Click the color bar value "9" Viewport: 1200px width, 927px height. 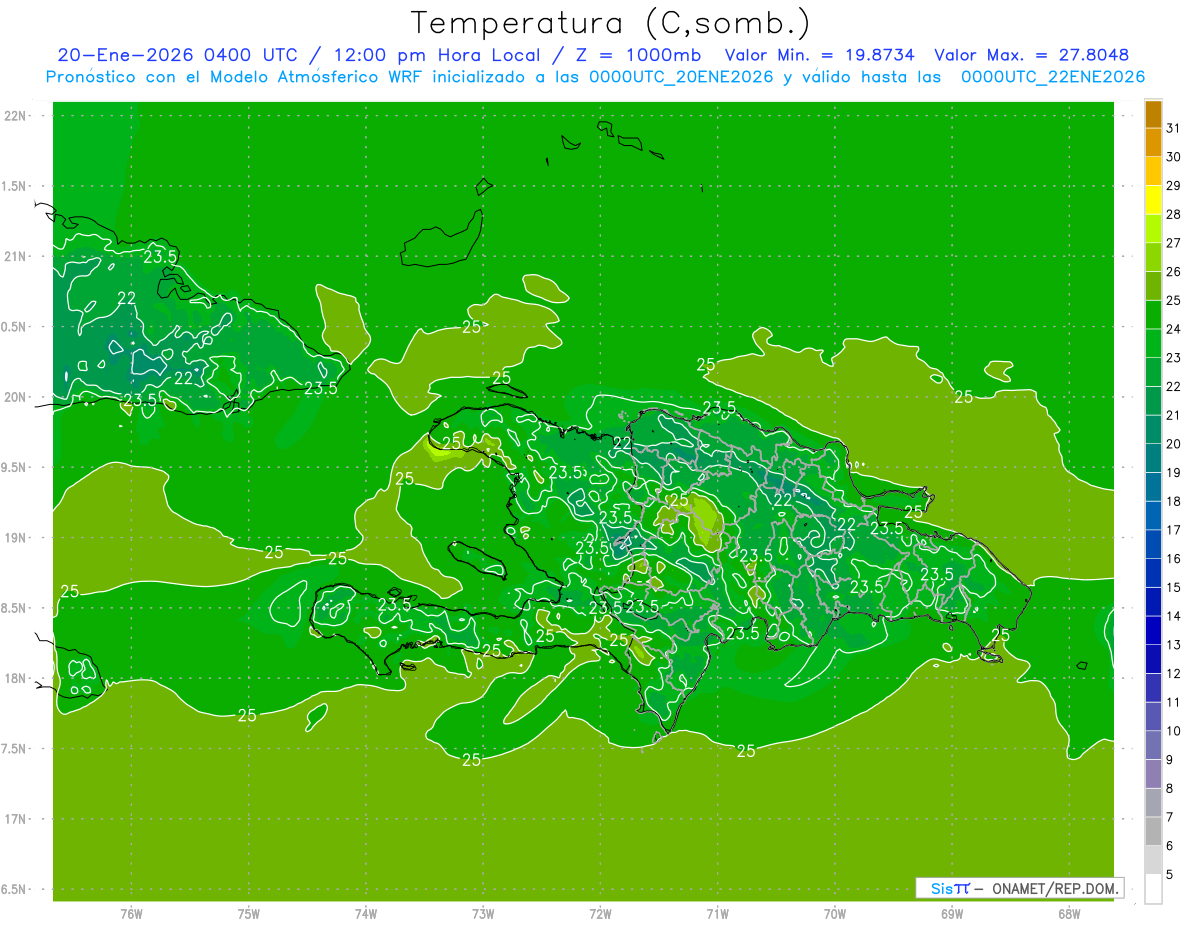[1170, 760]
